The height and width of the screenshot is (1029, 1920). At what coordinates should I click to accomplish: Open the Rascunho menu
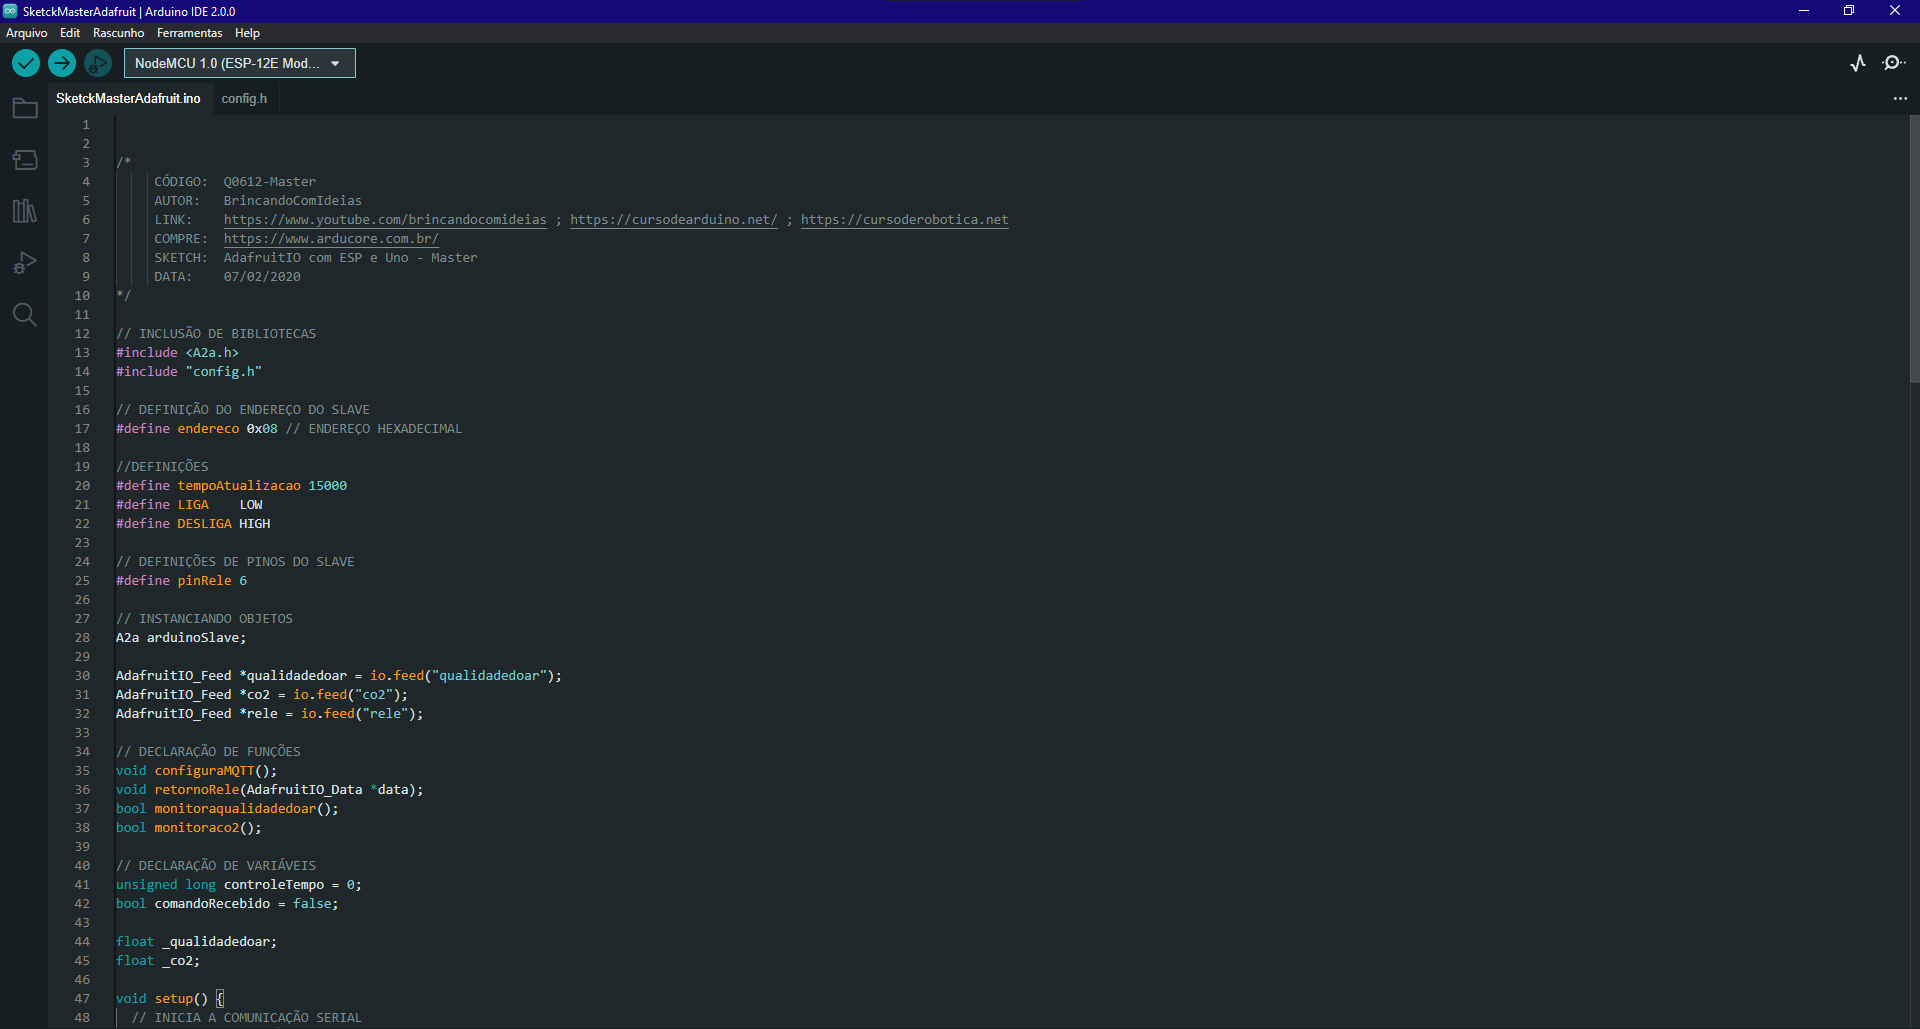(x=119, y=33)
